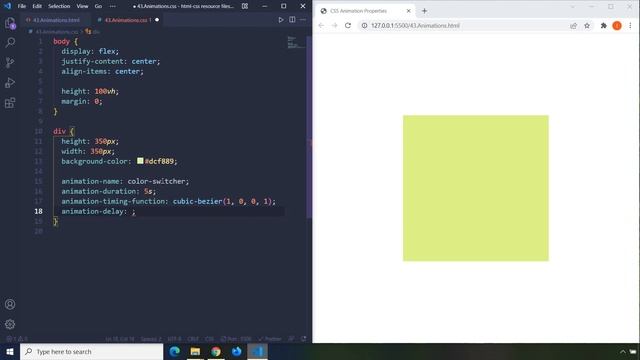Viewport: 640px width, 360px height.
Task: Expand the hidden menus ellipsis in menu bar
Action: tap(113, 6)
